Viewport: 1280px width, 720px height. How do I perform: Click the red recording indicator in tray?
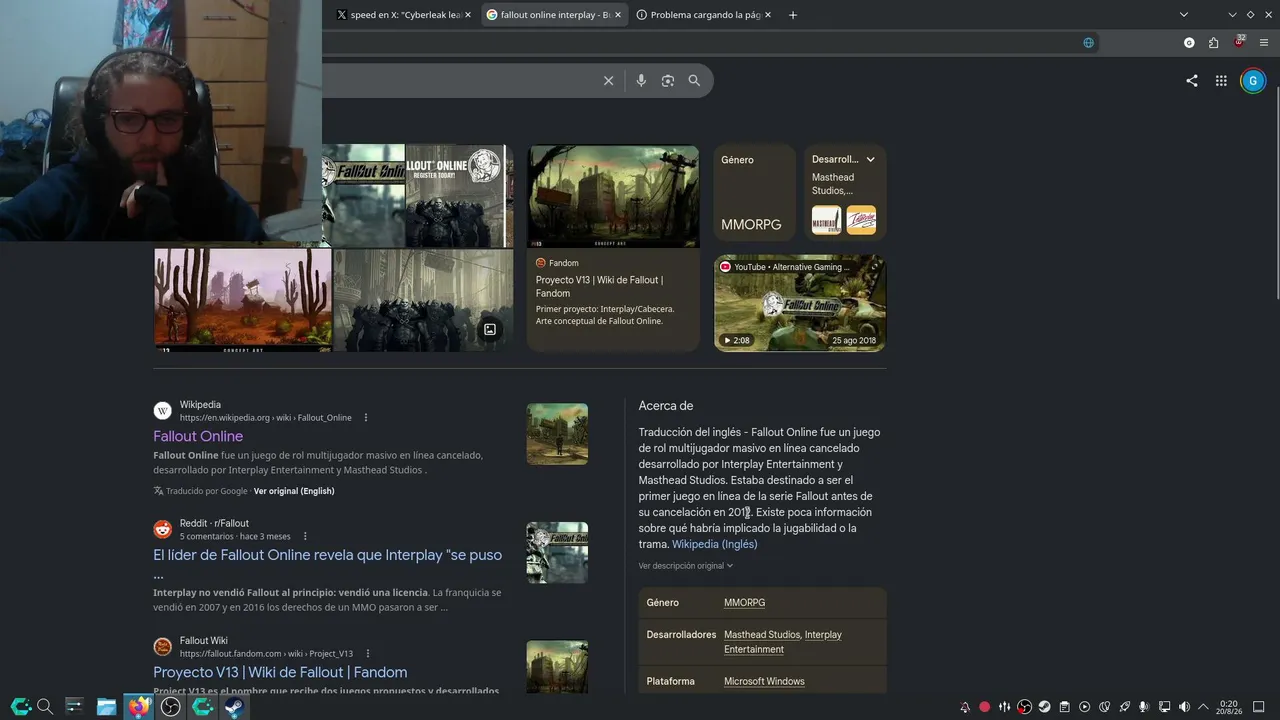984,707
